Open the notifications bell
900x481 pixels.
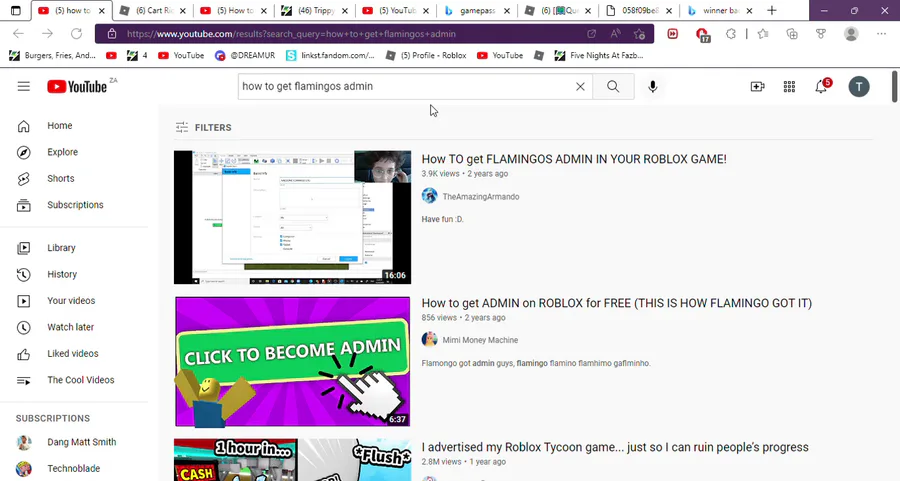point(821,87)
